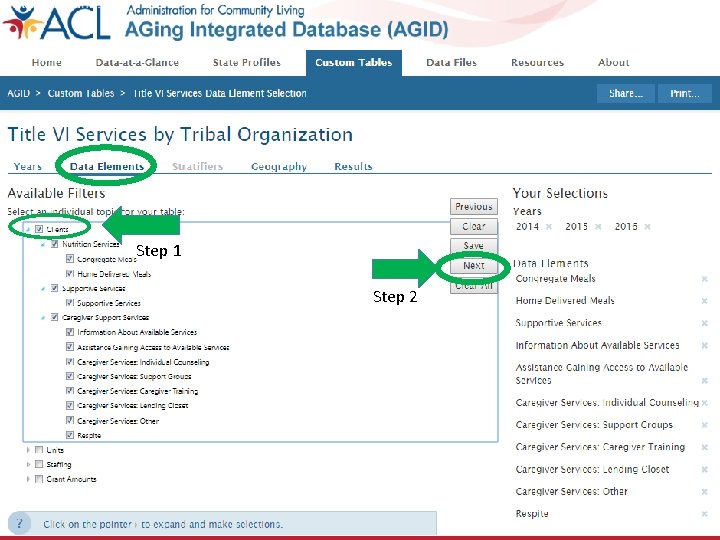Uncheck Caregiver Services: Individual Counseling checkbox

(70, 362)
